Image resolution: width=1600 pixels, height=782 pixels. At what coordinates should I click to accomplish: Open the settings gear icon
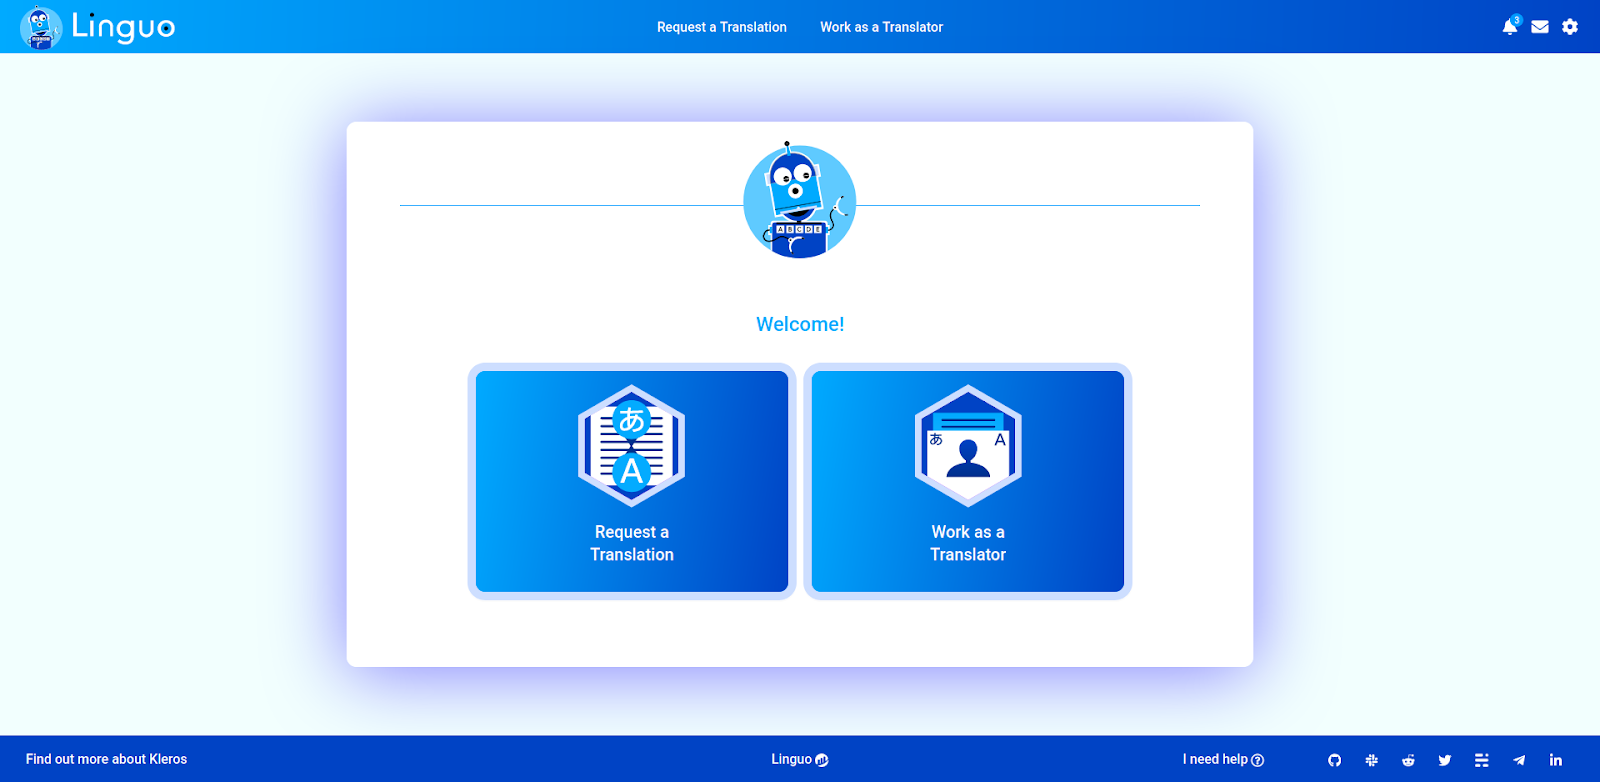pyautogui.click(x=1570, y=27)
